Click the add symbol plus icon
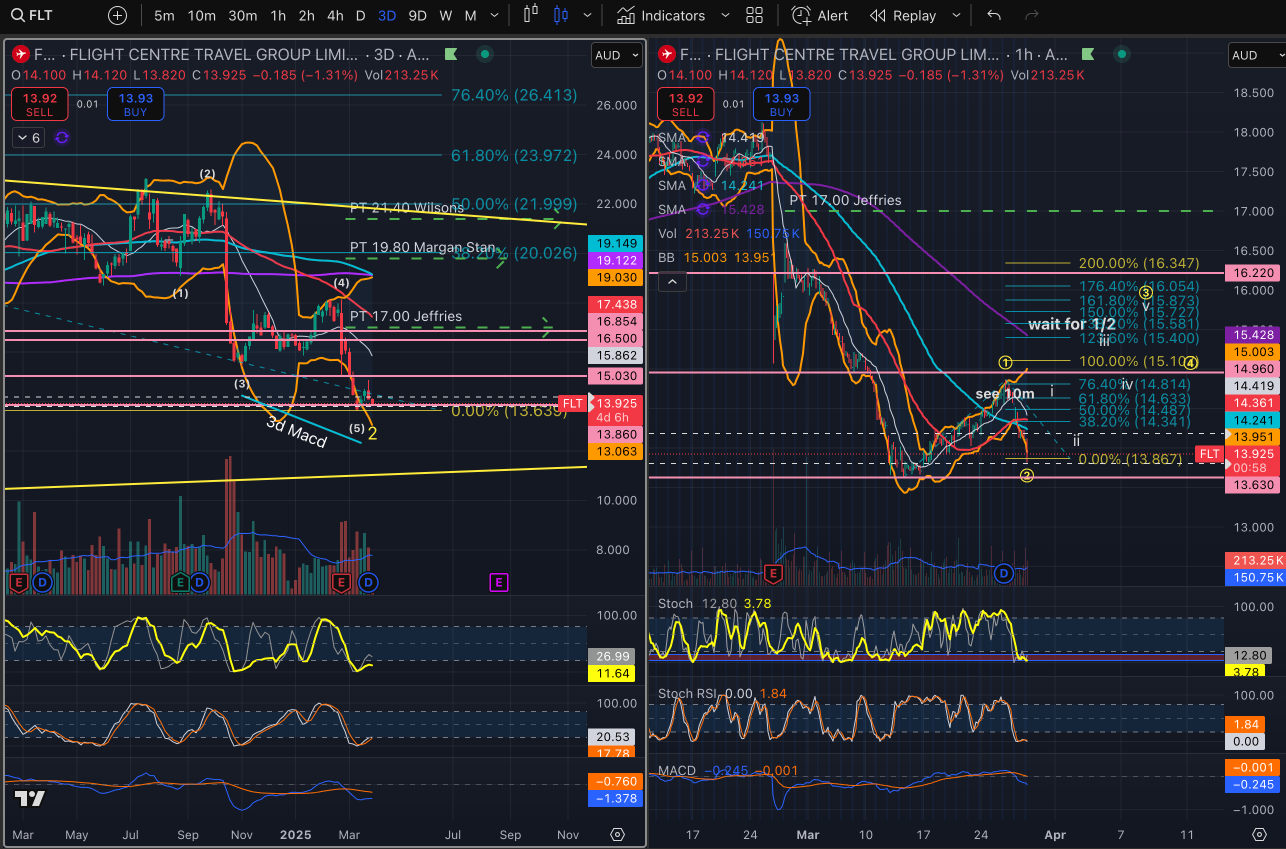Screen dimensions: 1286x849 pyautogui.click(x=117, y=15)
